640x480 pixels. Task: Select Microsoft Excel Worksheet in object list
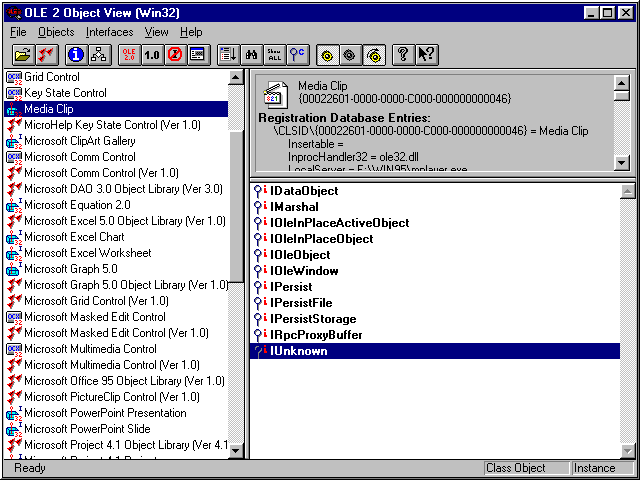point(88,253)
